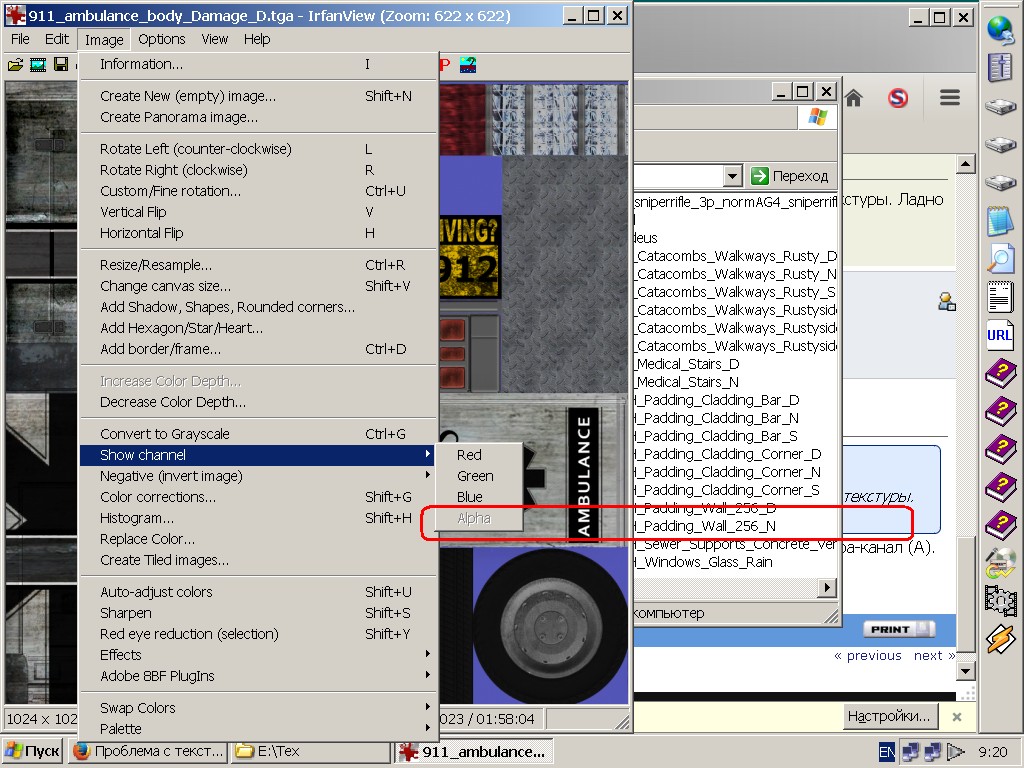Open the address bar dropdown in Explorer window
Image resolution: width=1024 pixels, height=768 pixels.
[x=733, y=176]
